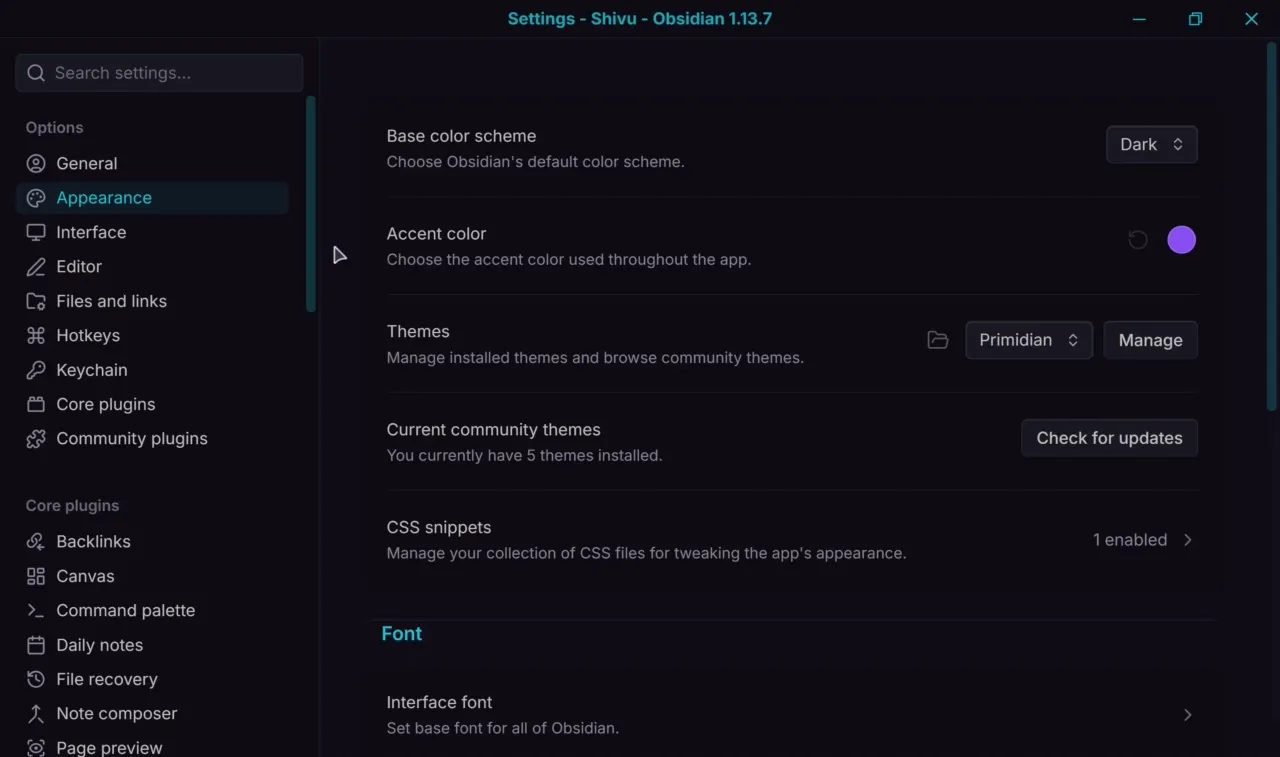Select the Appearance settings tab
Screen dimensions: 1280x757
pos(152,198)
